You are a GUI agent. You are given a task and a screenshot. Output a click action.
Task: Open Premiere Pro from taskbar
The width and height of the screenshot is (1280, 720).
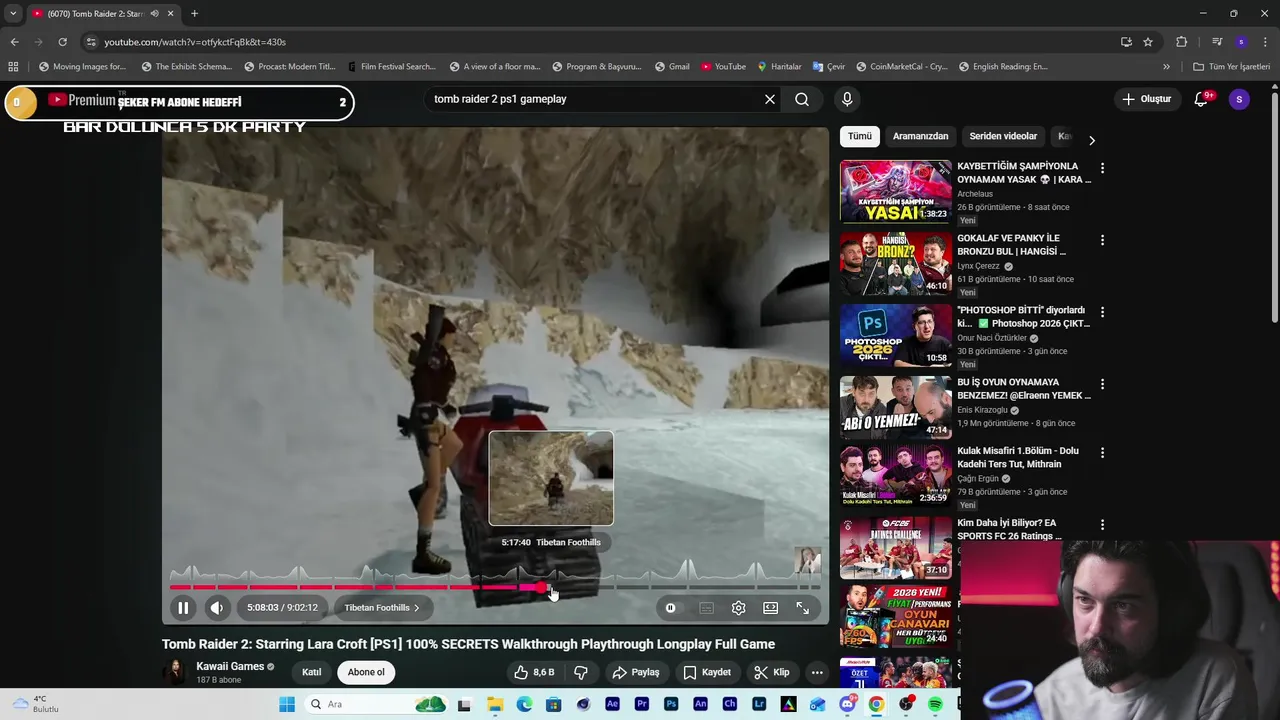tap(642, 704)
